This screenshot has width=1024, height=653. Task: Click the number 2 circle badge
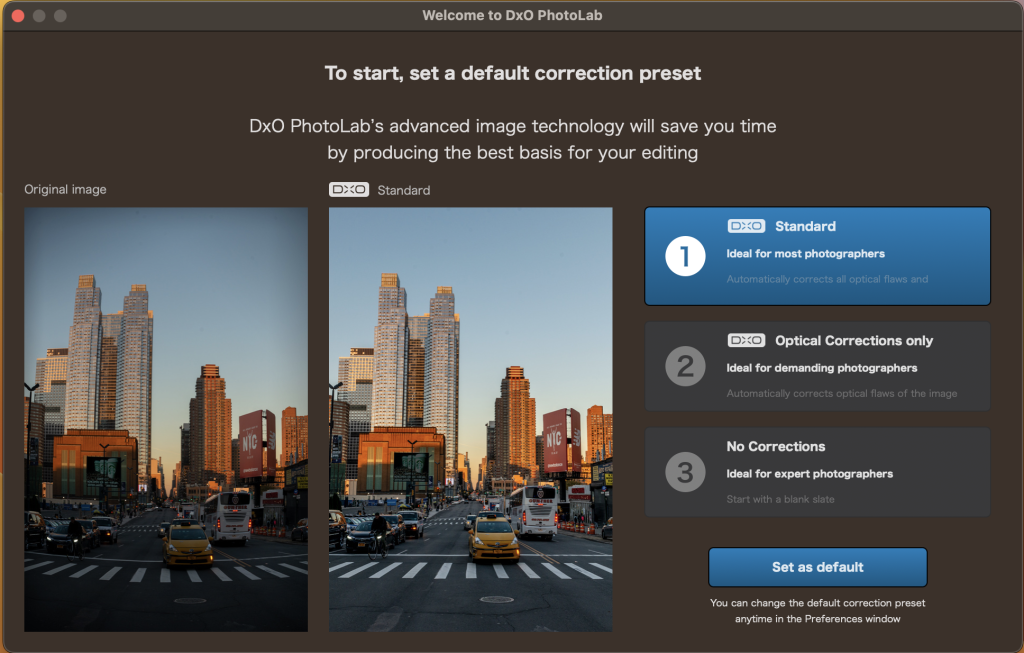(685, 366)
